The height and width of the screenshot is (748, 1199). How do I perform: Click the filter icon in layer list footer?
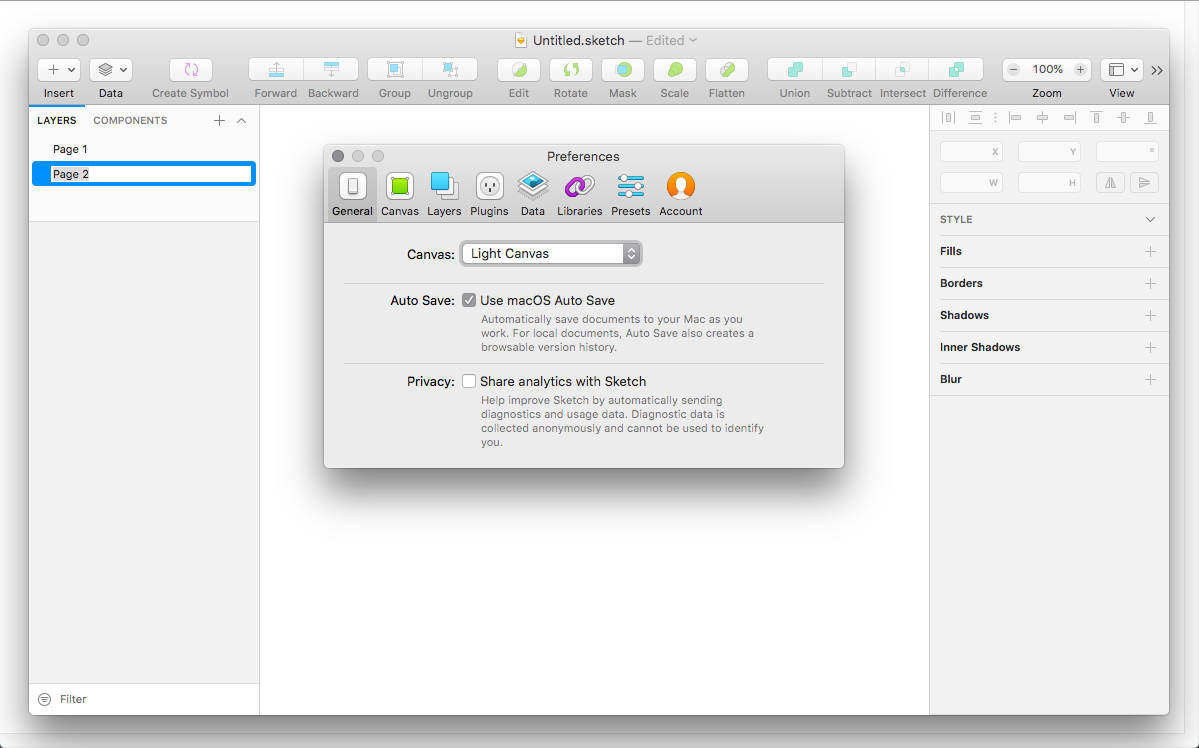[44, 699]
